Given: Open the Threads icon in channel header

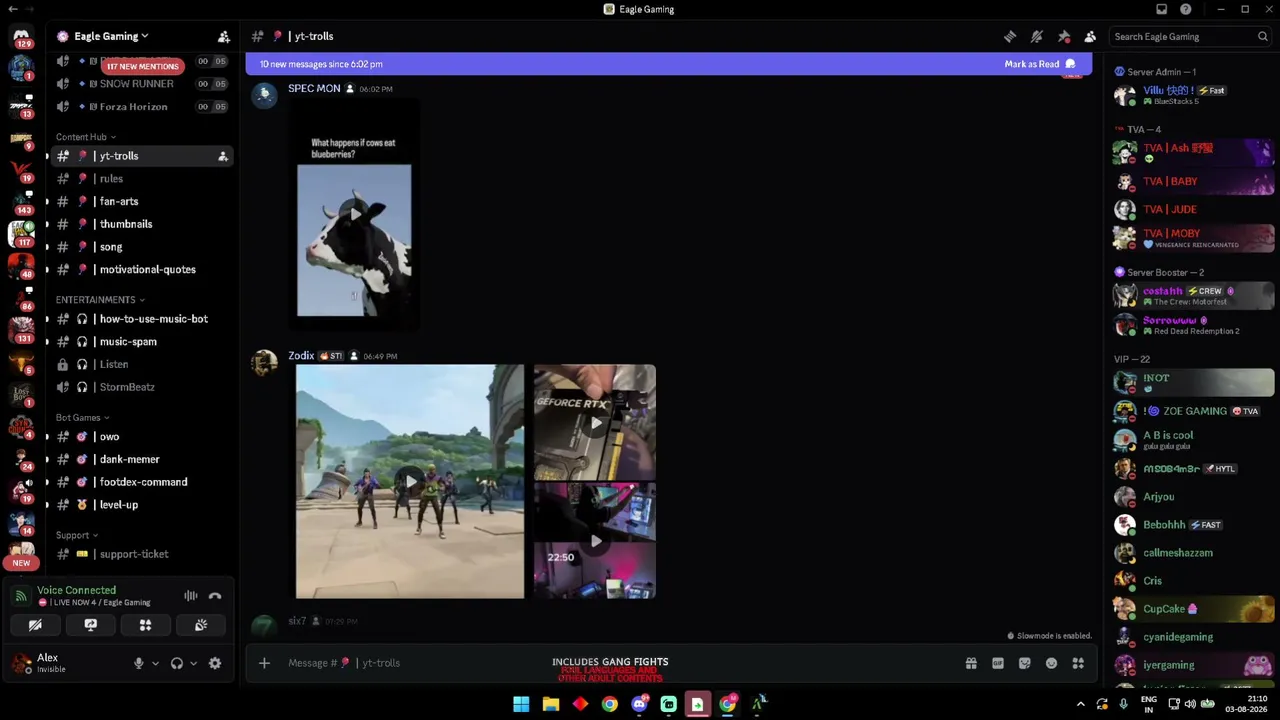Looking at the screenshot, I should 1010,37.
